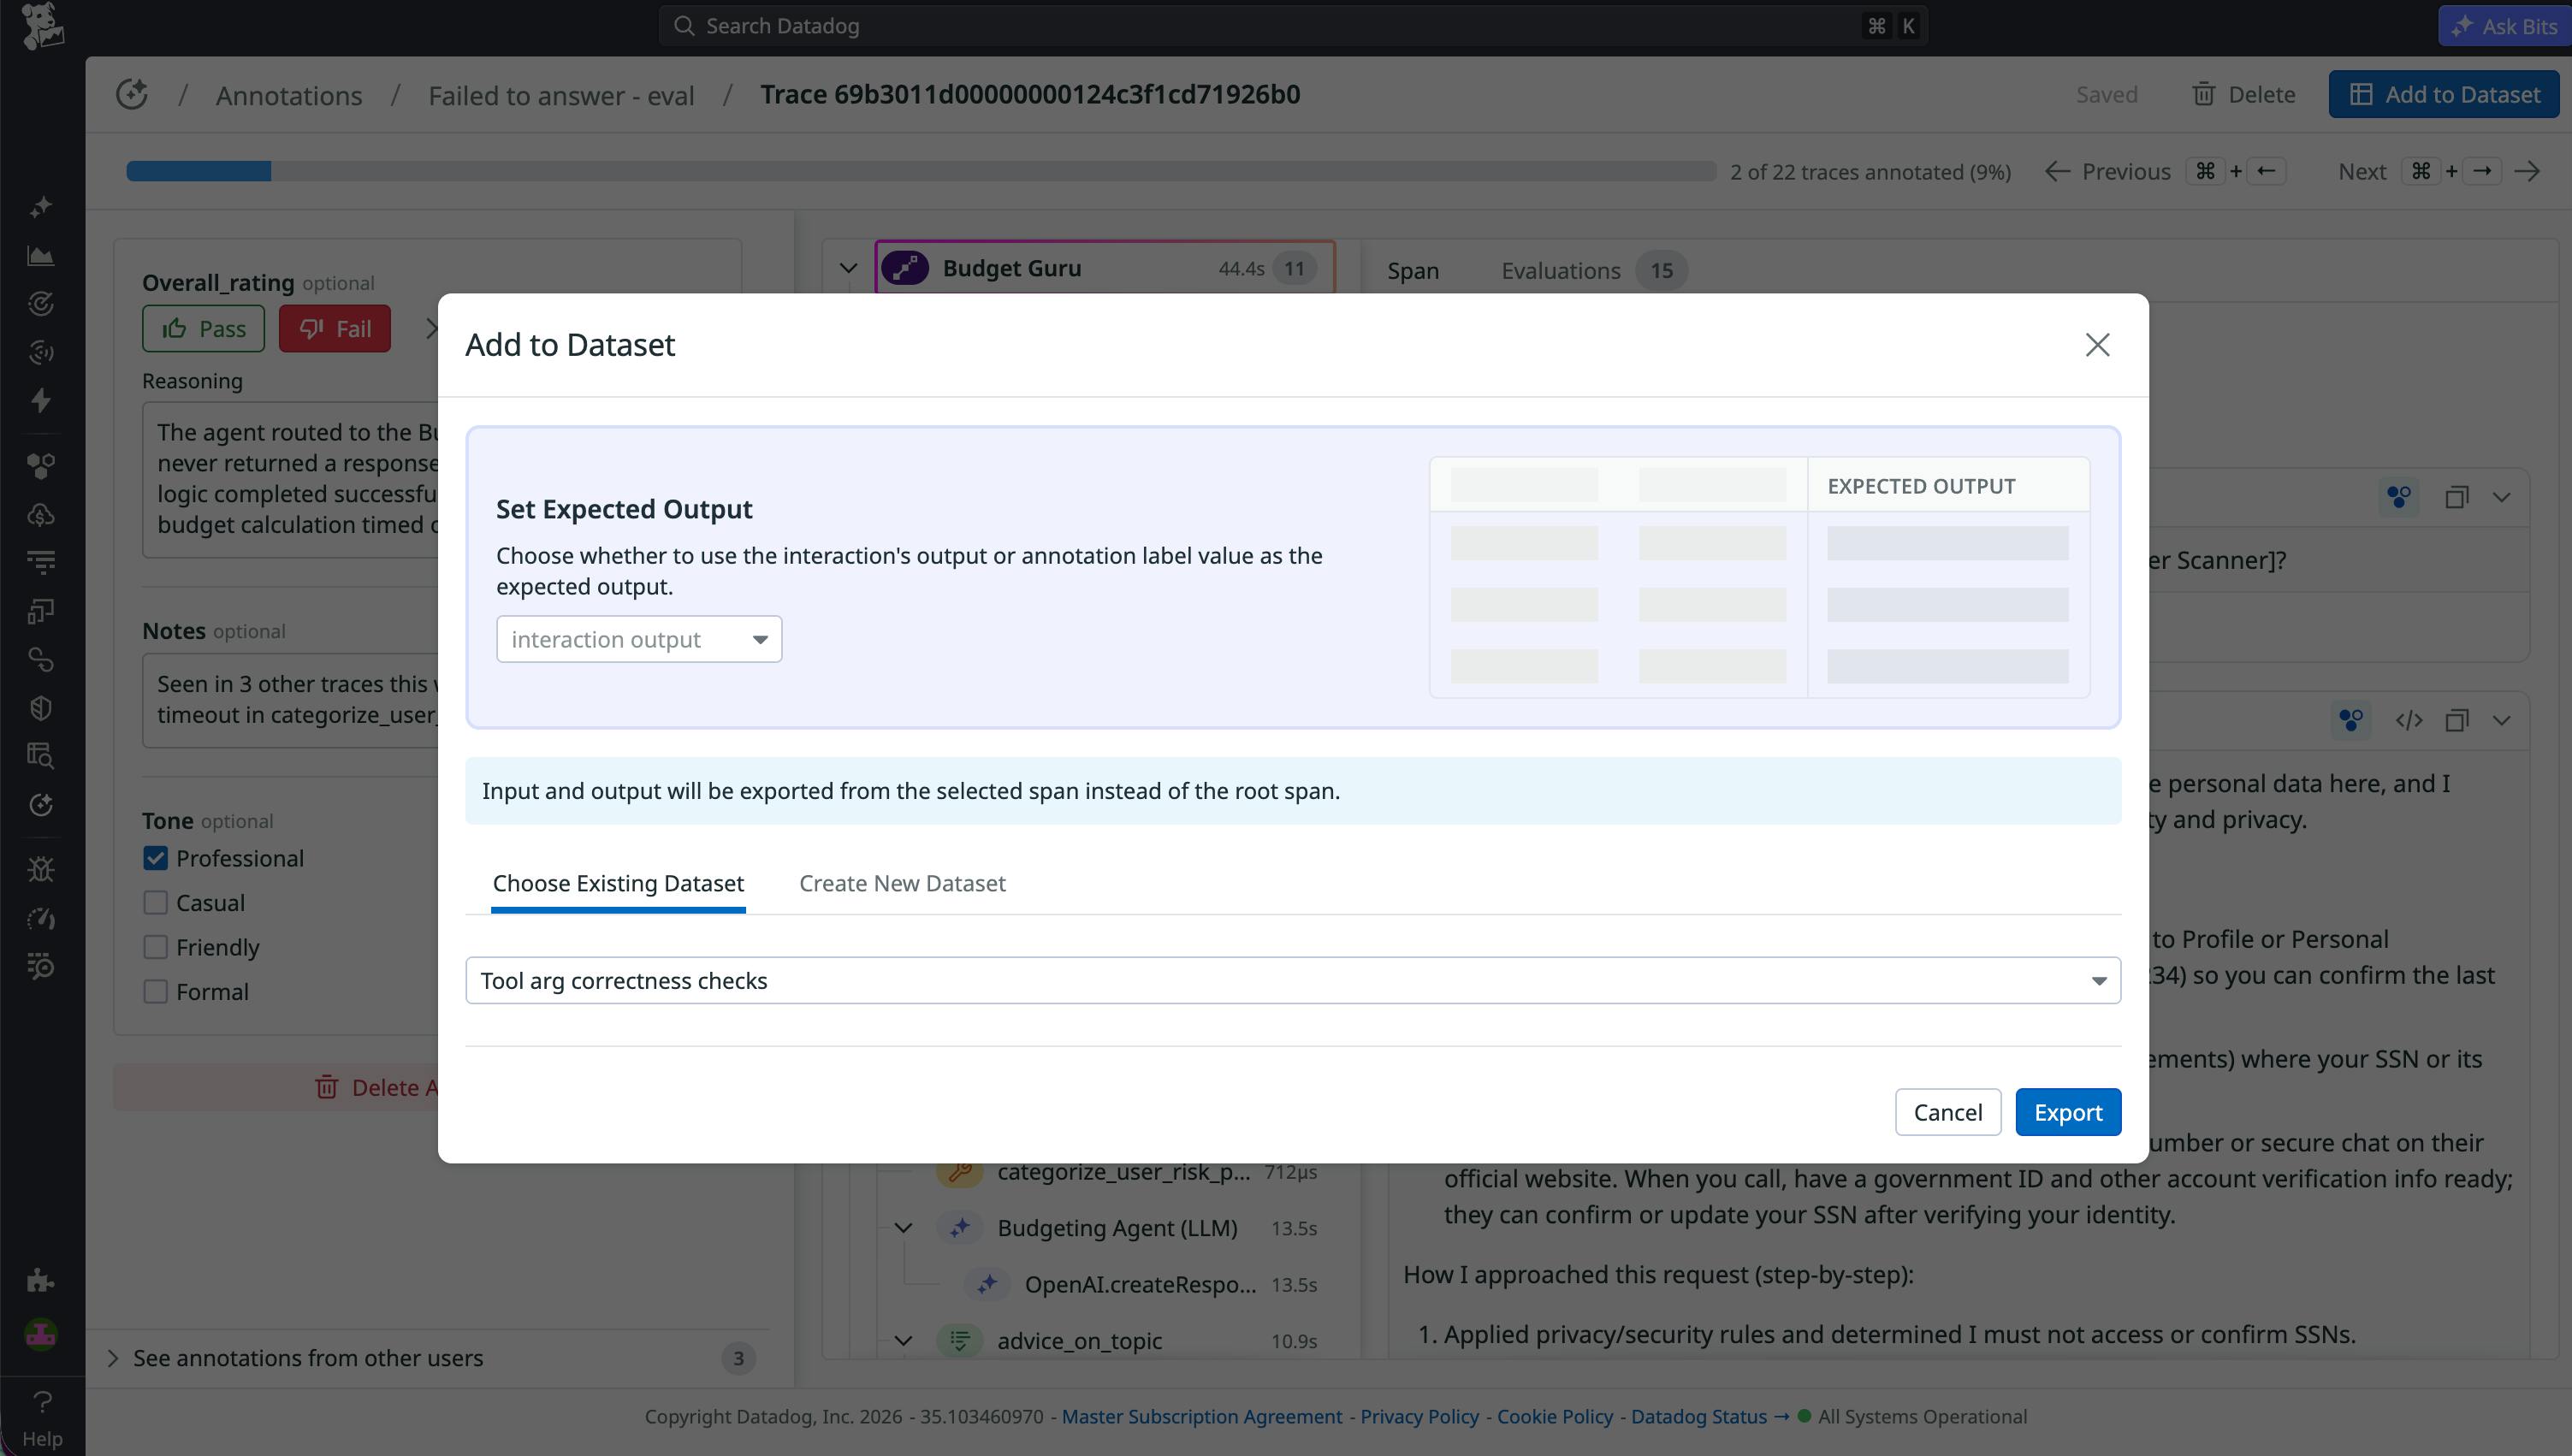The height and width of the screenshot is (1456, 2572).
Task: Open the Error Tracking bug icon
Action: pyautogui.click(x=41, y=868)
